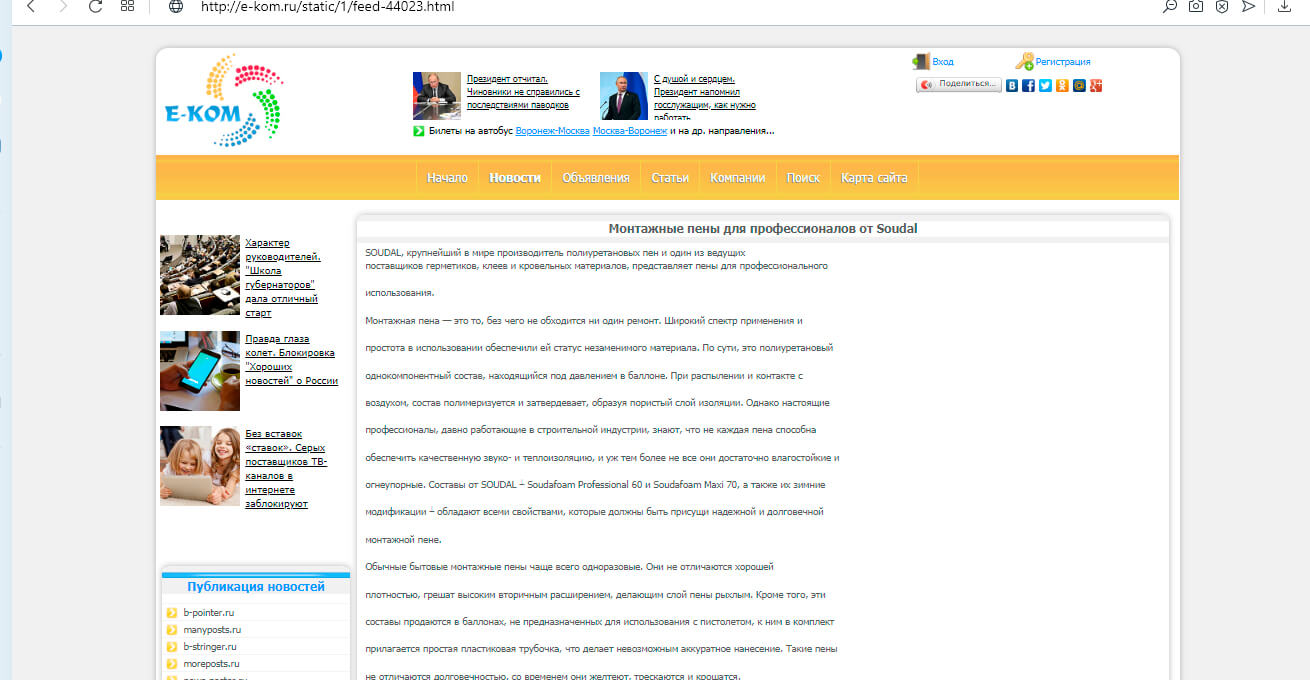This screenshot has width=1310, height=680.
Task: Click the article title 'Монтажные пены для профессионалов от Soudal'
Action: [763, 228]
